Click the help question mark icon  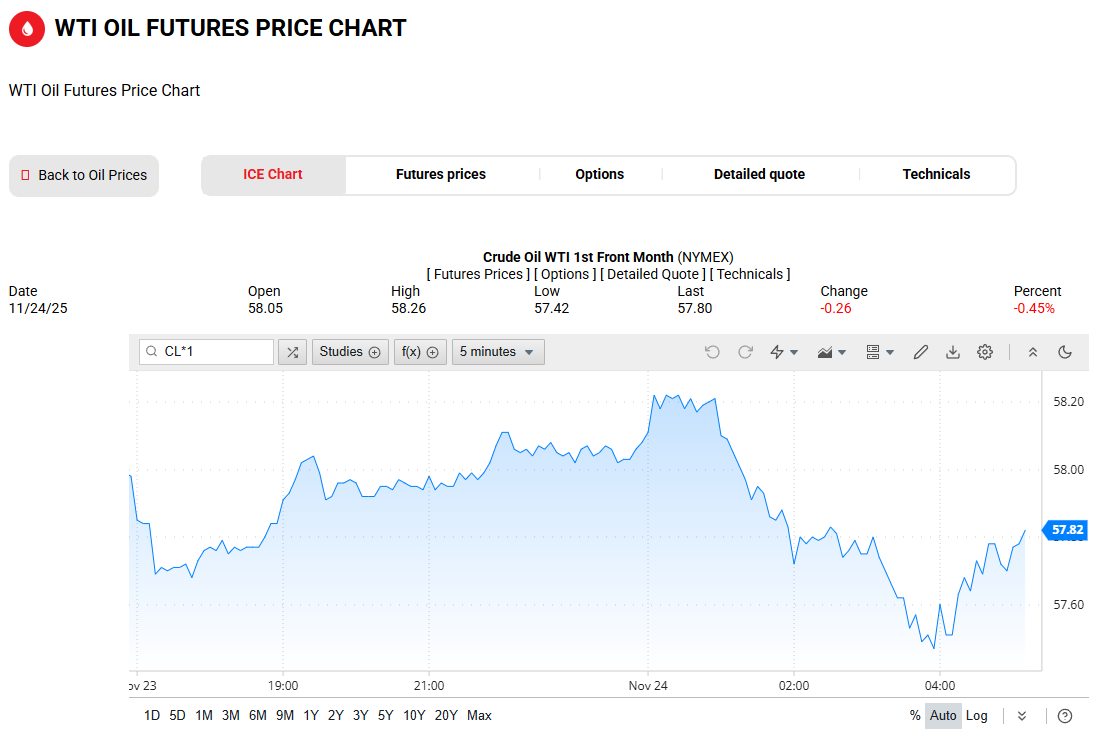tap(1065, 716)
